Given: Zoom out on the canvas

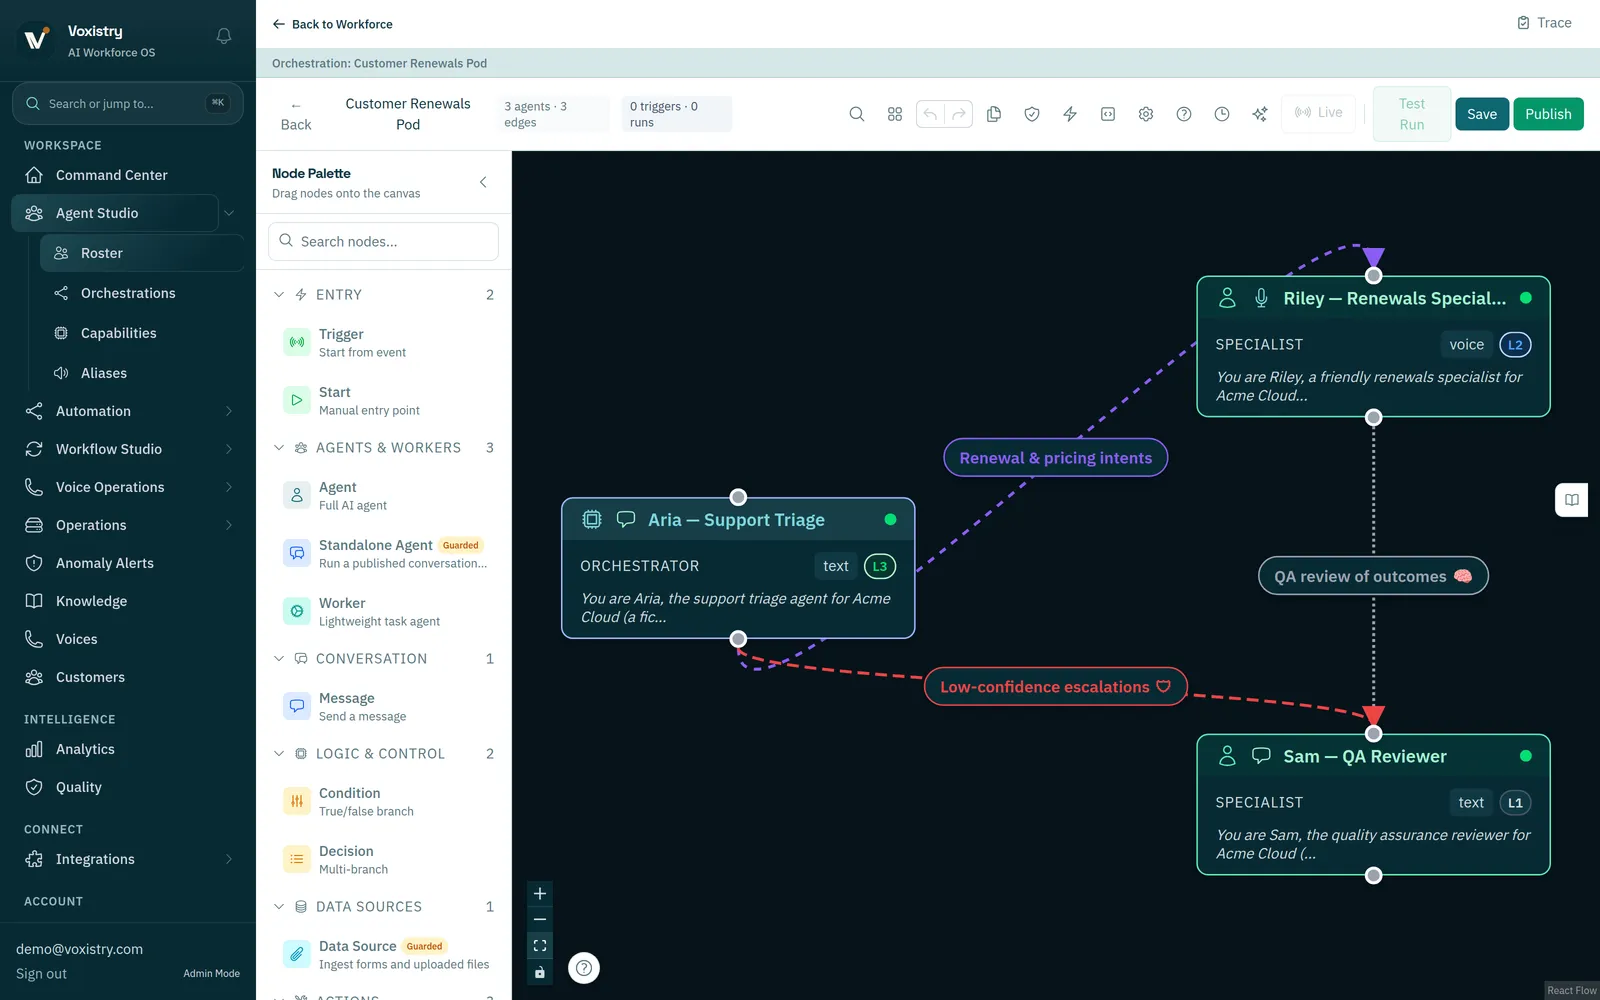Looking at the screenshot, I should [x=540, y=920].
